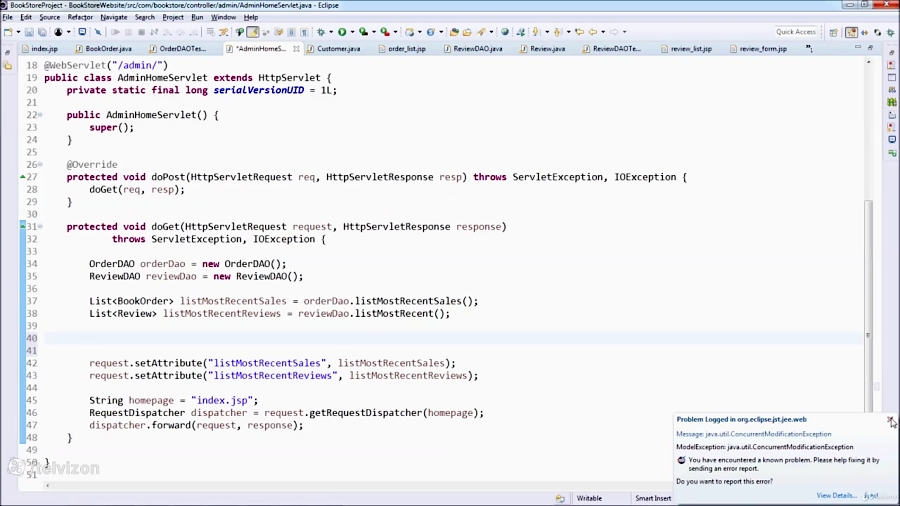Open the File menu
Screen dimensions: 900x506
(x=7, y=17)
